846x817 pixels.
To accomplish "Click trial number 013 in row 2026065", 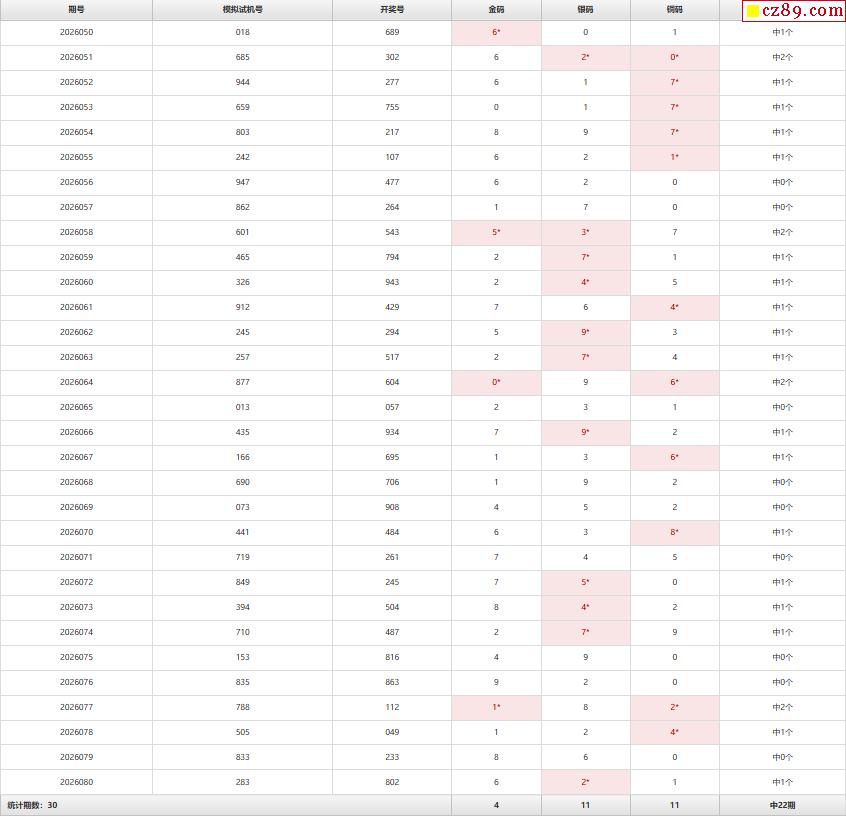I will 242,407.
